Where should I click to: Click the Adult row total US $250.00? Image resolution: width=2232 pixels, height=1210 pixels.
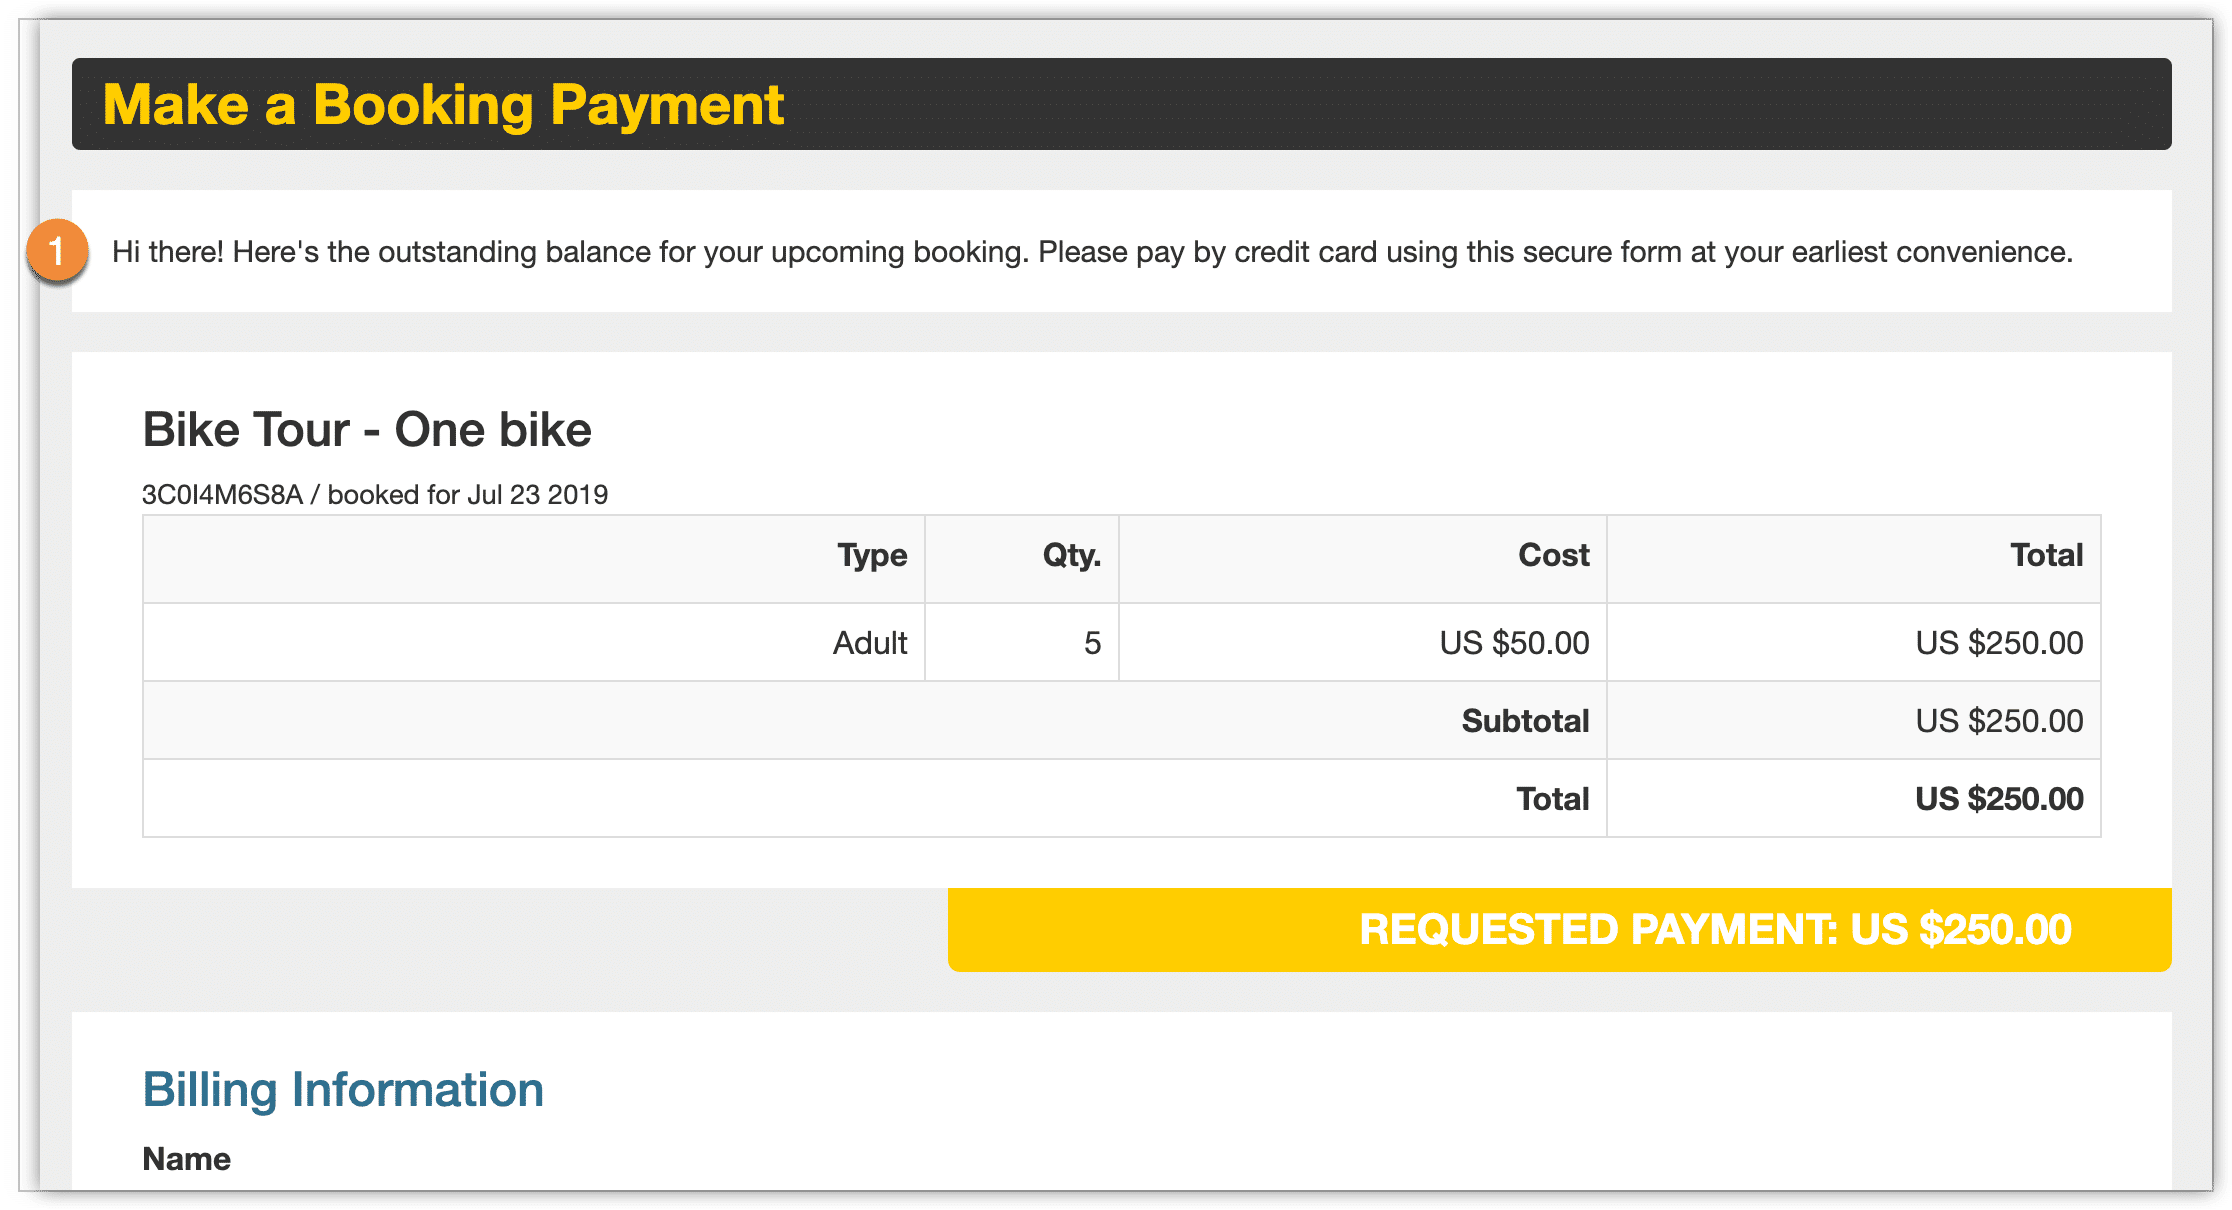(1999, 643)
